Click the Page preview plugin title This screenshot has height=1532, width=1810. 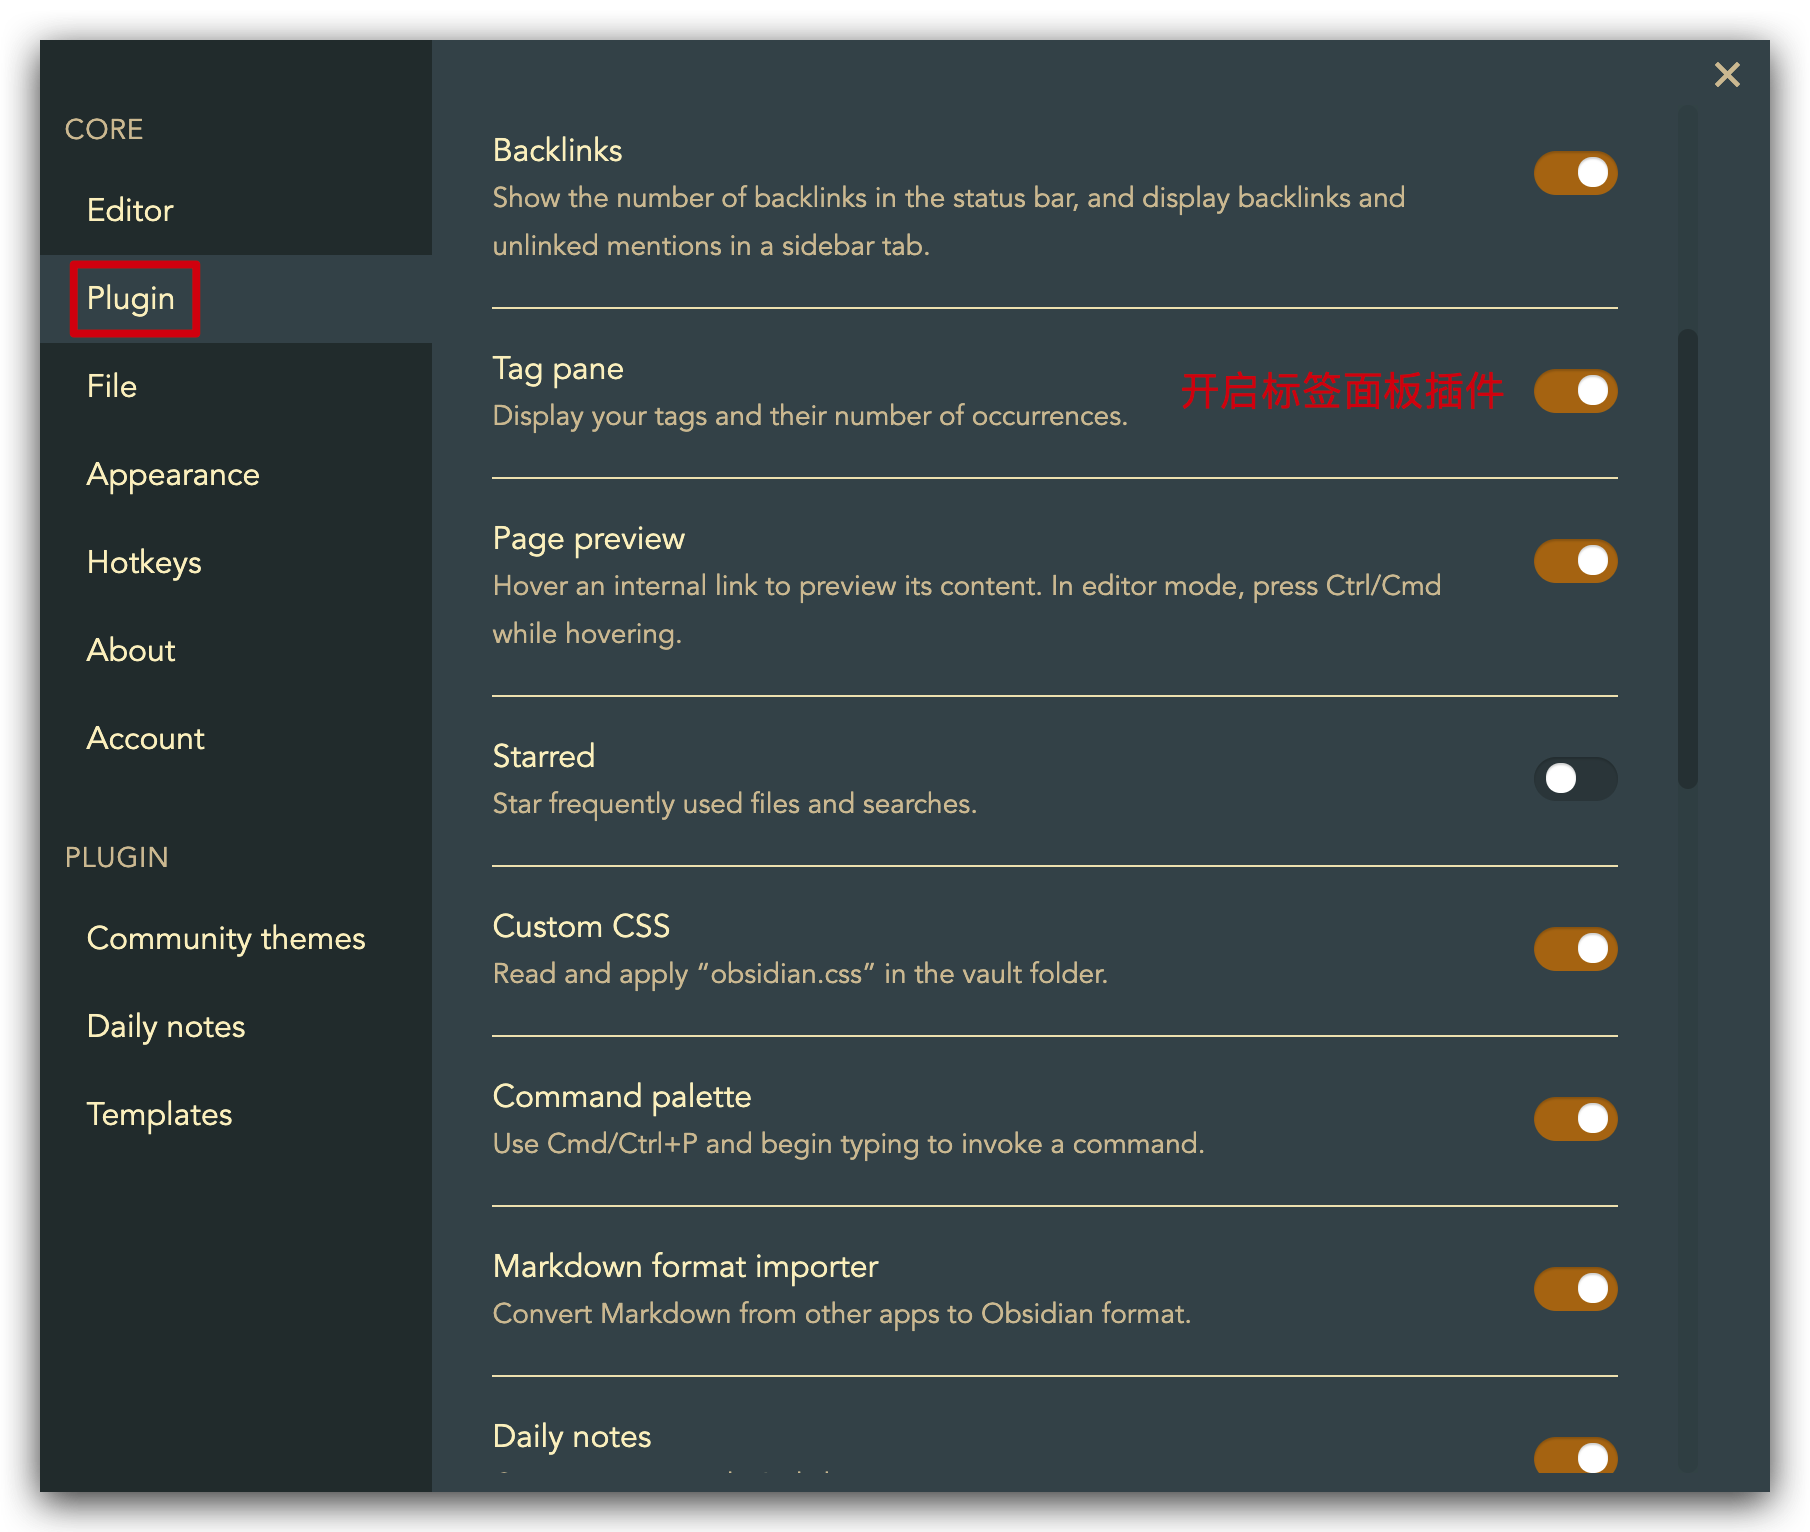pos(589,539)
